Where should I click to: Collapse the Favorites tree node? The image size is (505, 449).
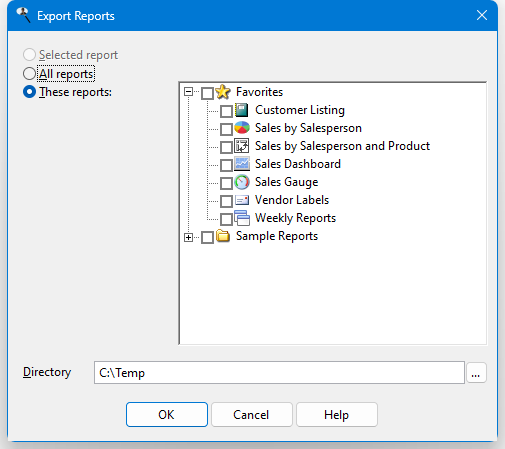click(x=188, y=91)
